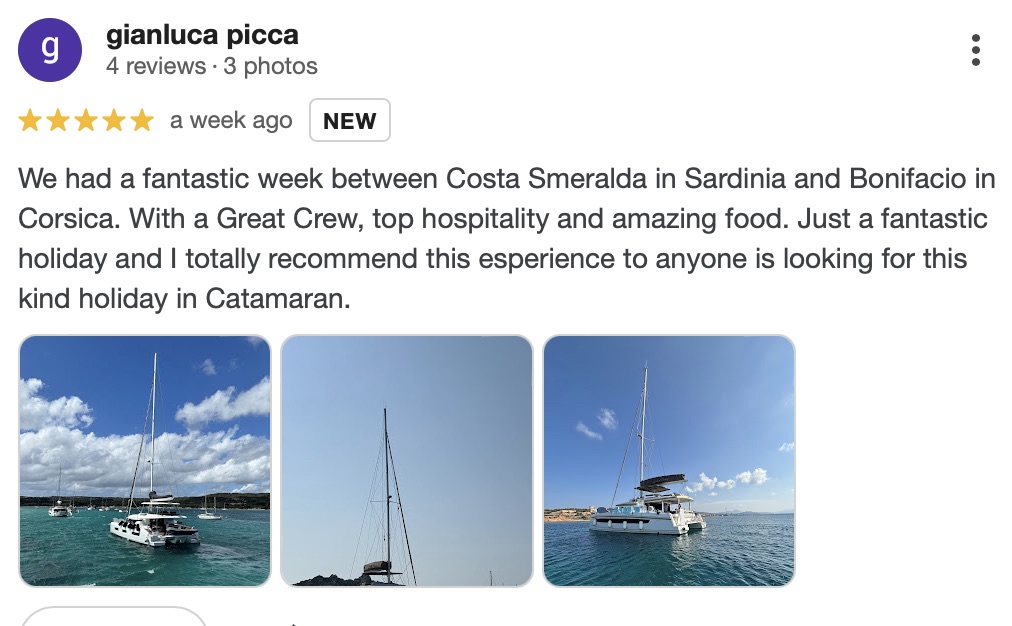
Task: Open the three-dot review options menu
Action: click(975, 50)
